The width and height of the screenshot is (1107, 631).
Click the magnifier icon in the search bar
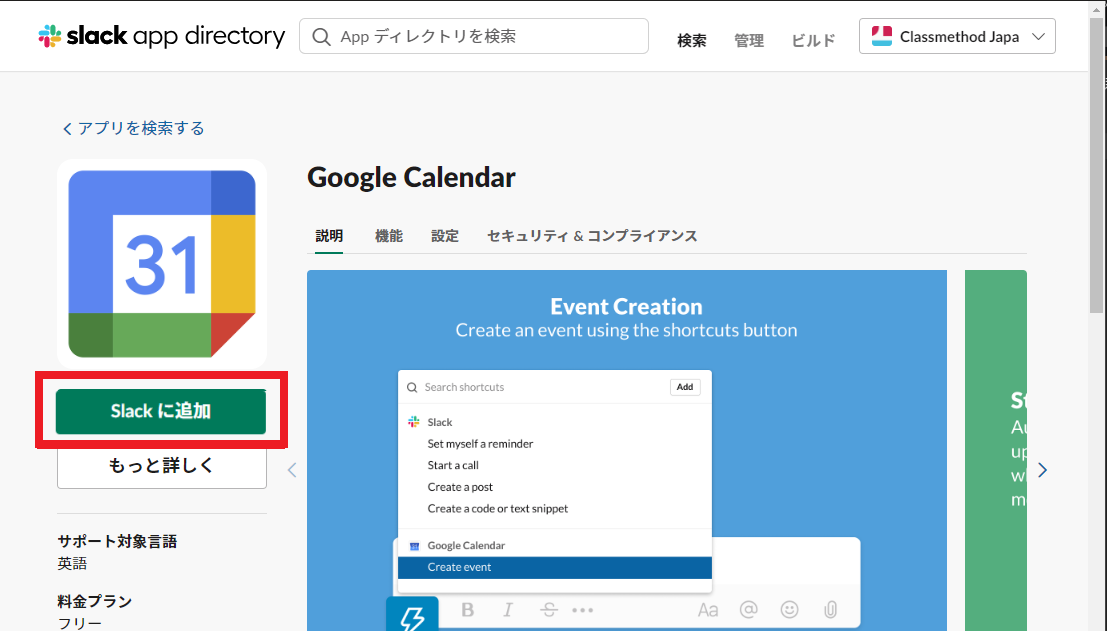(320, 35)
